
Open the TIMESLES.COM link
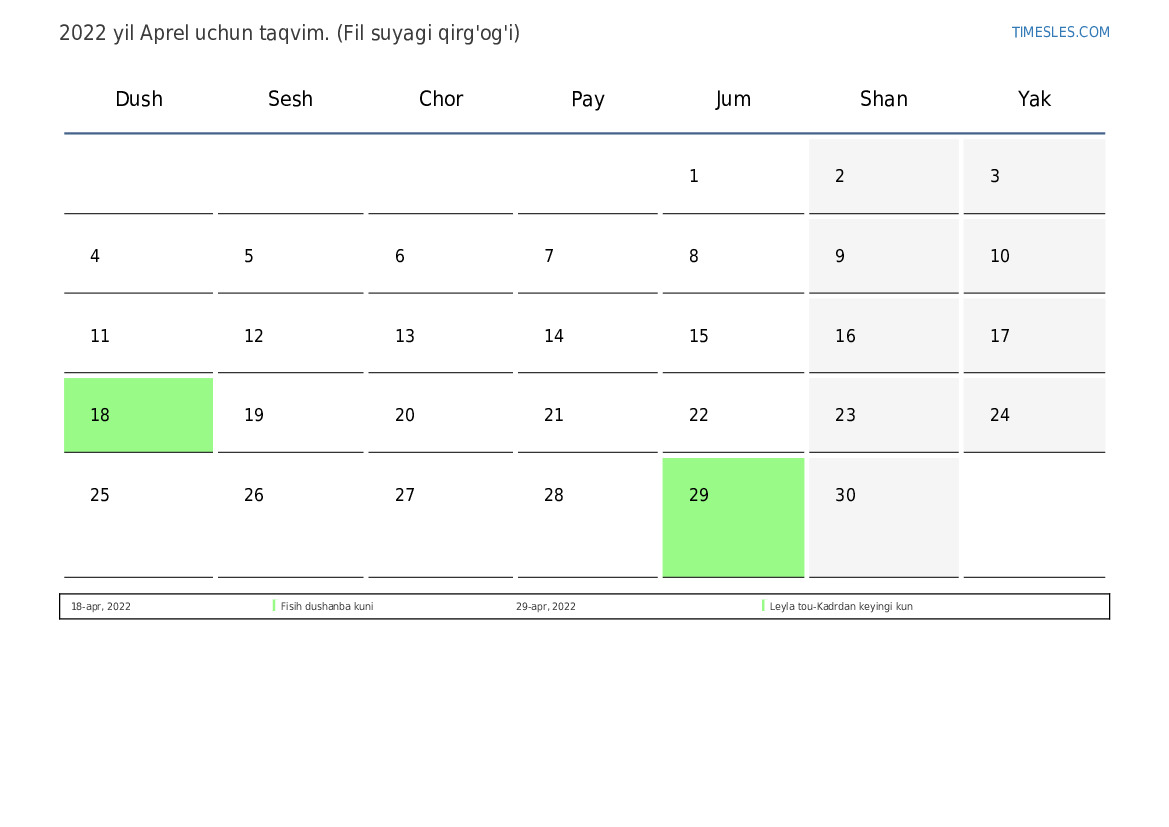point(1060,32)
